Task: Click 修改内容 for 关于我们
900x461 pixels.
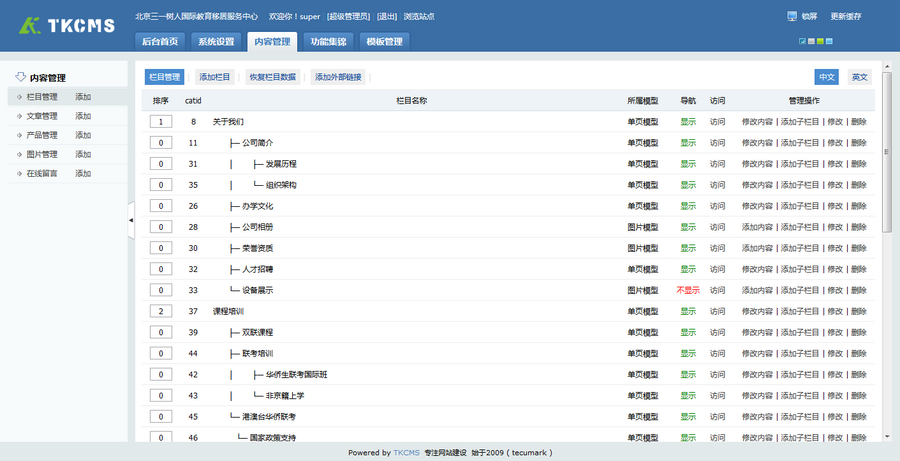Action: point(758,122)
